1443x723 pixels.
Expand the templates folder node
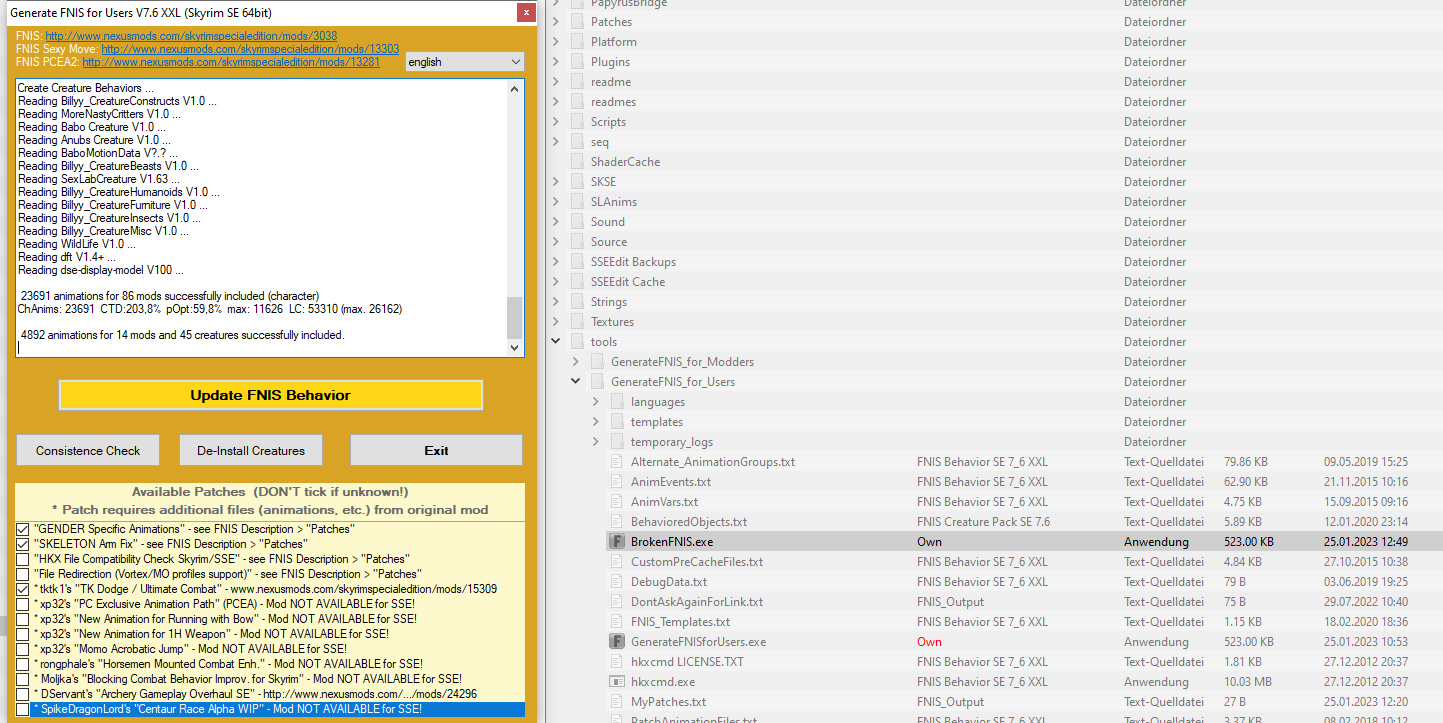[596, 421]
